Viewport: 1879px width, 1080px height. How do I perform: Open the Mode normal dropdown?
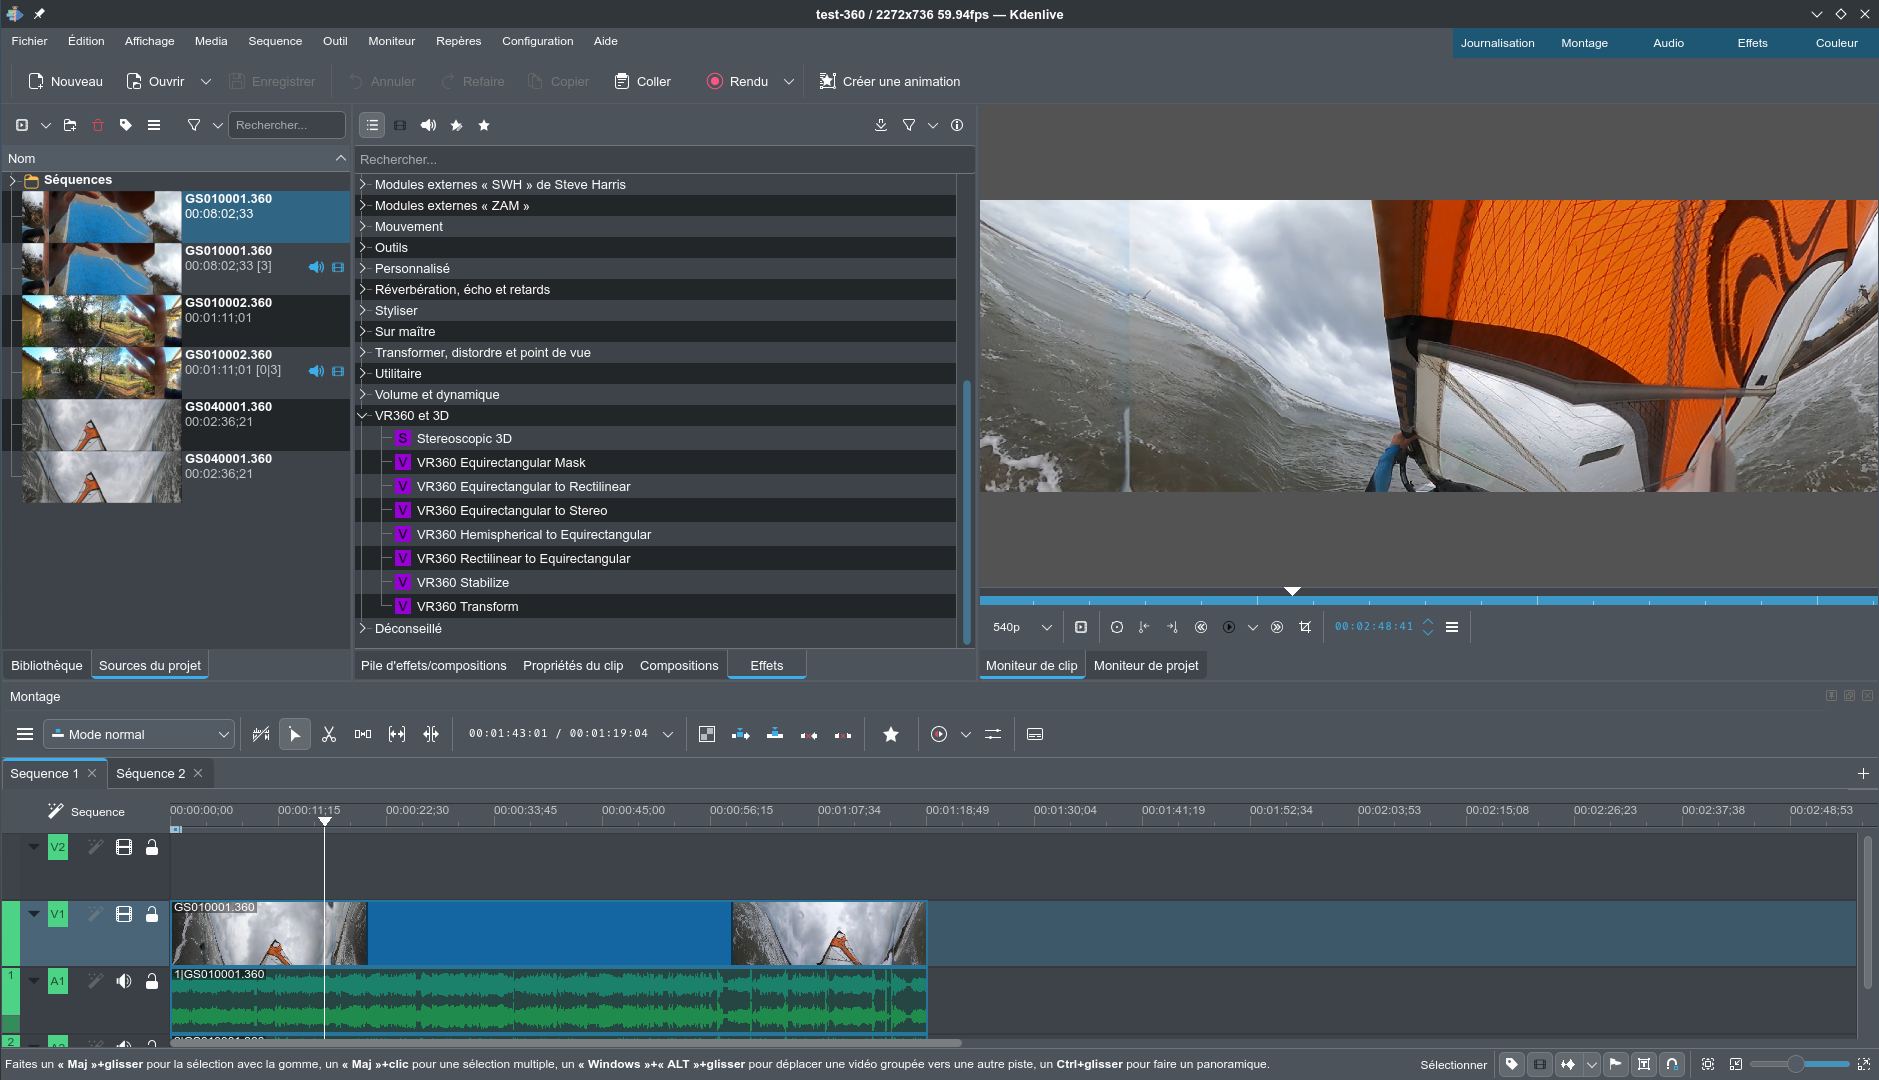click(139, 734)
